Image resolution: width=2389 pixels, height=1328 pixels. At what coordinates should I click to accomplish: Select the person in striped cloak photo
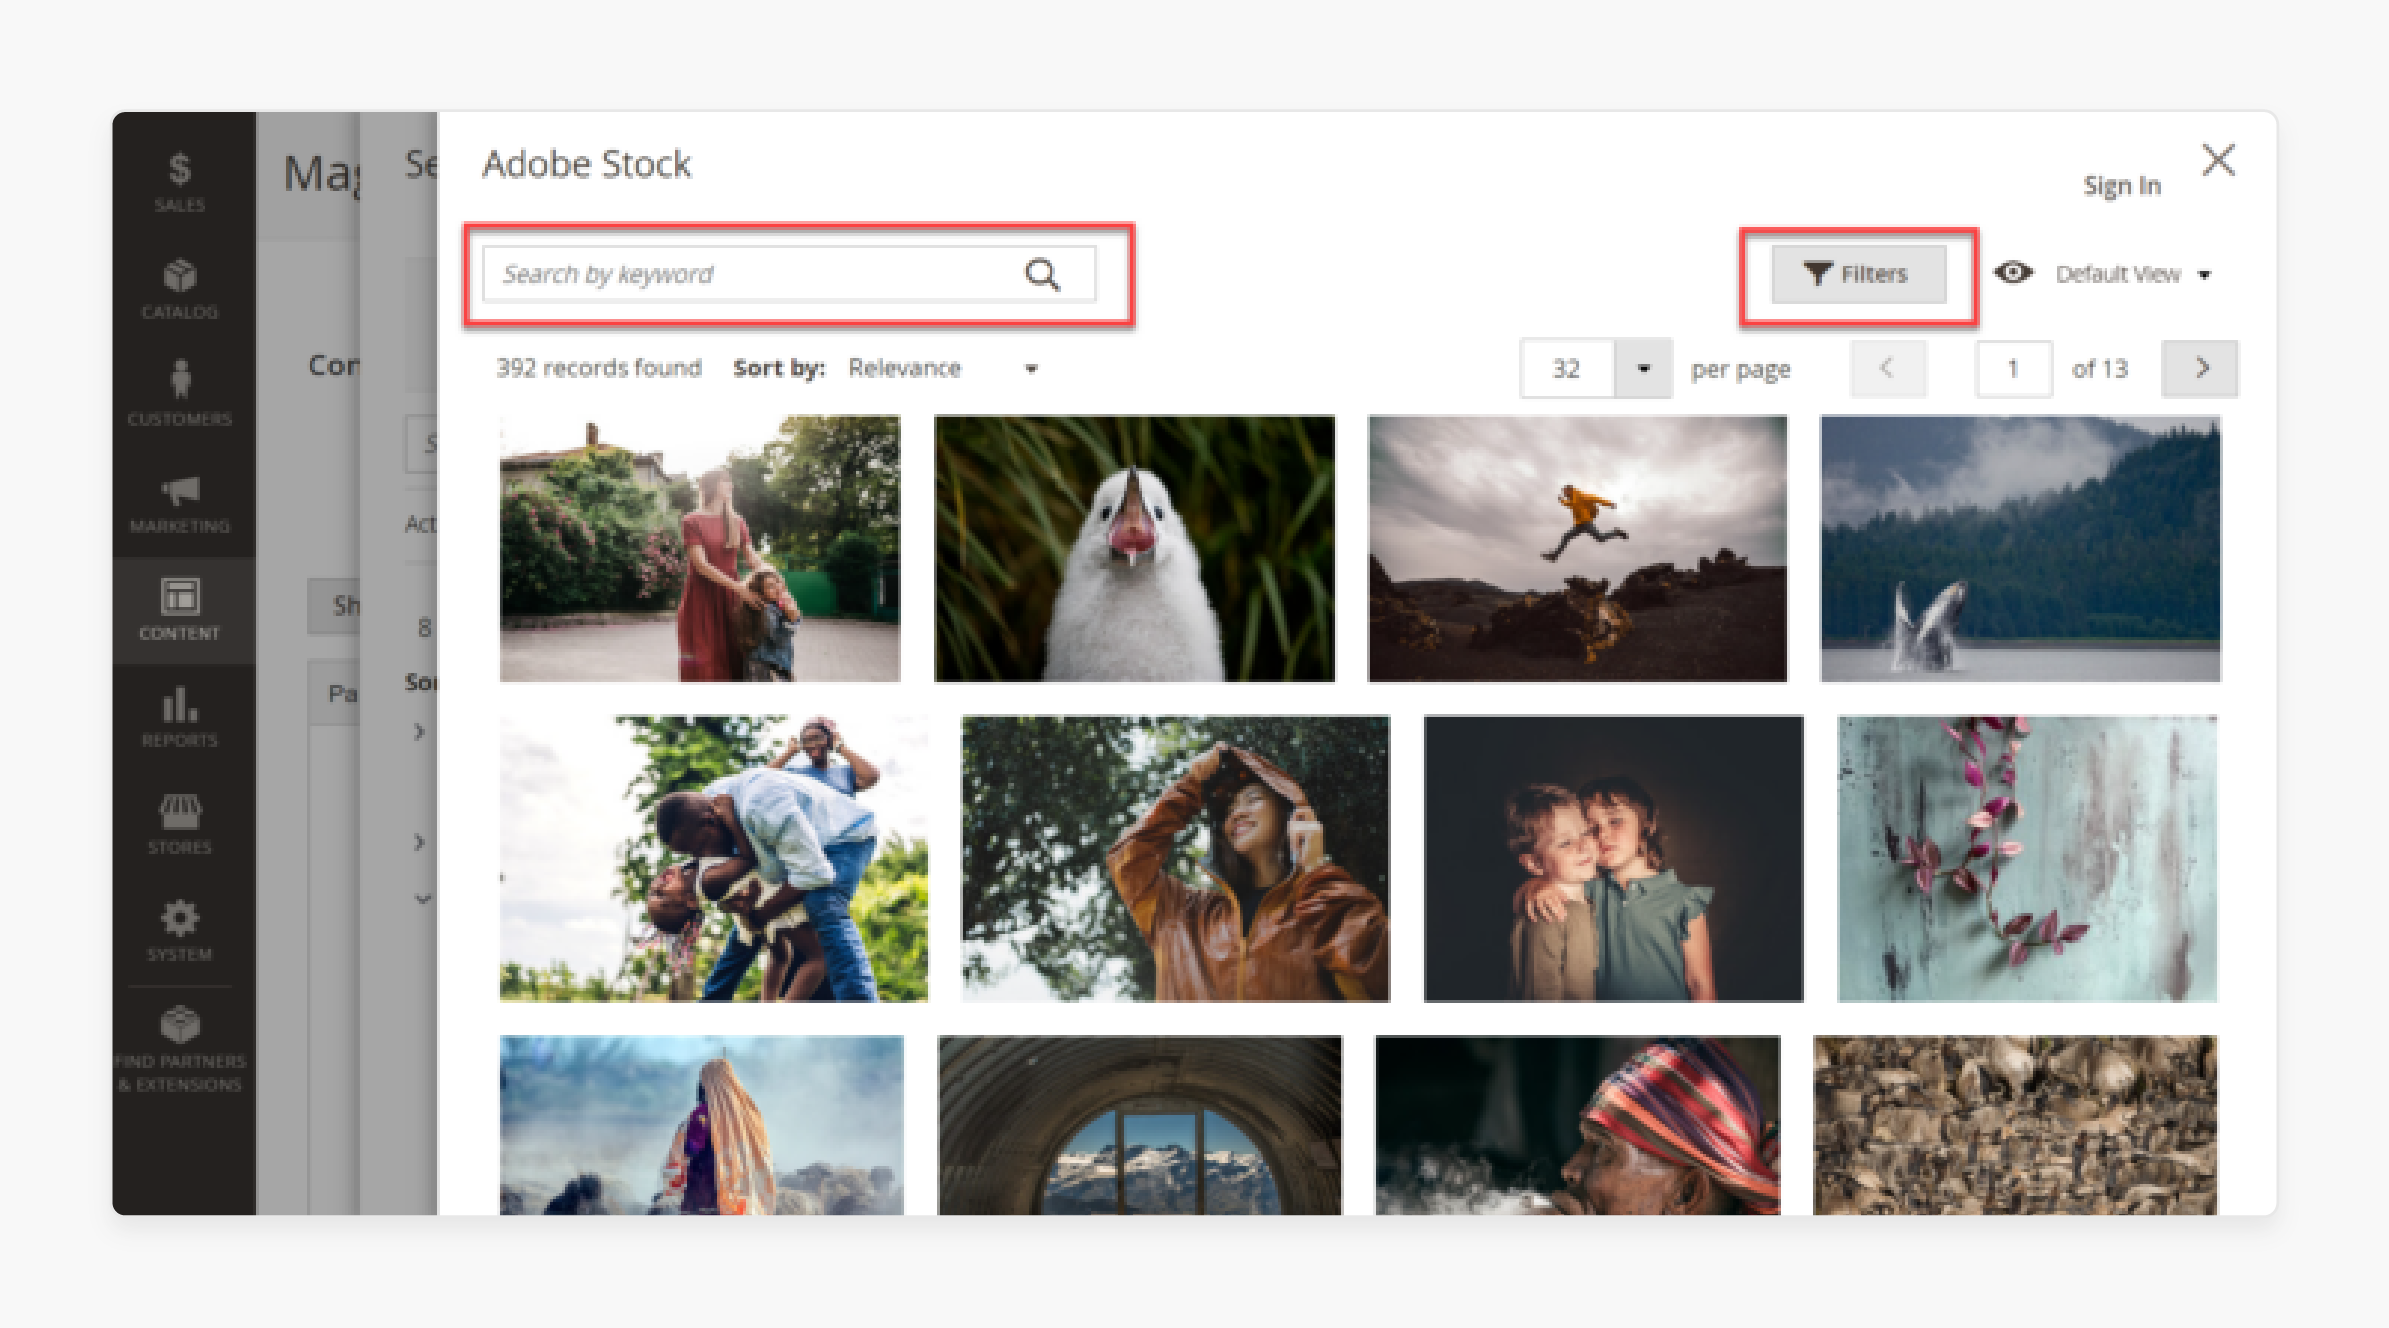(x=701, y=1125)
